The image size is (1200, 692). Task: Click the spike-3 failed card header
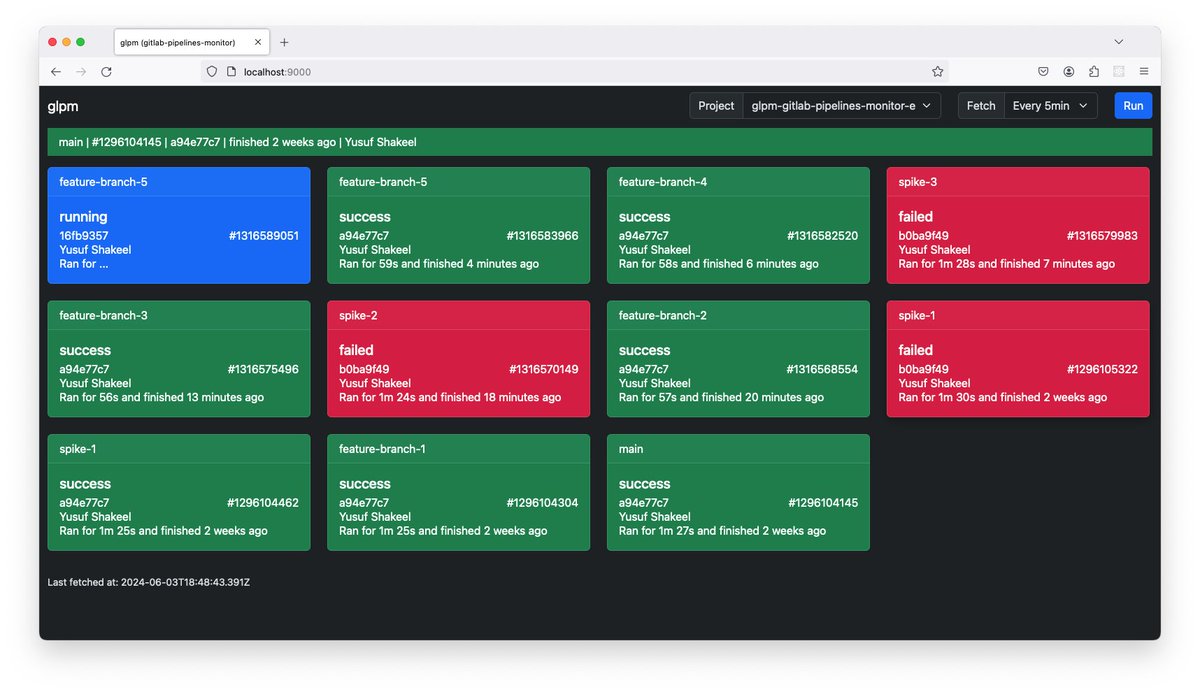click(1018, 182)
